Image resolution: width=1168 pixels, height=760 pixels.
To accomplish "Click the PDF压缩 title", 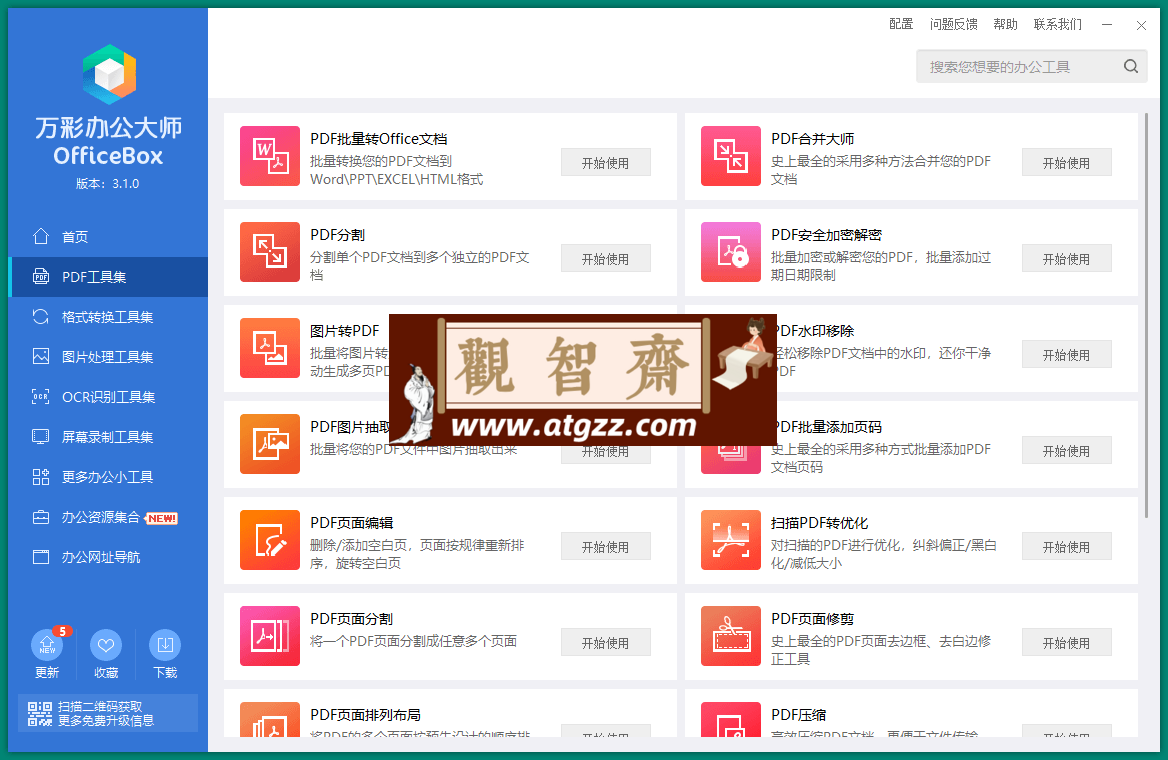I will click(799, 715).
